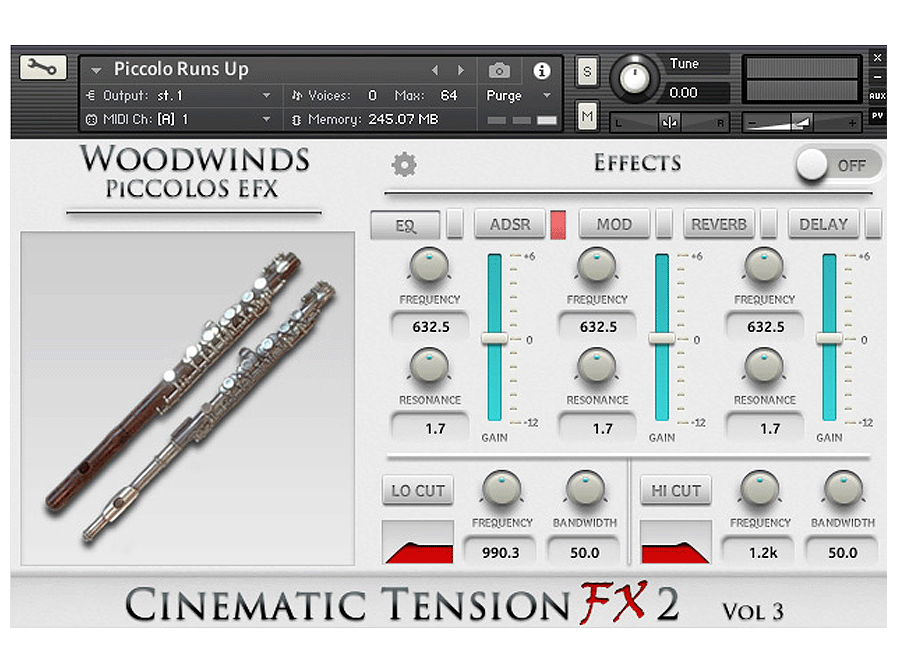Switch the Effects toggle from OFF
This screenshot has width=900, height=672.
tap(838, 165)
